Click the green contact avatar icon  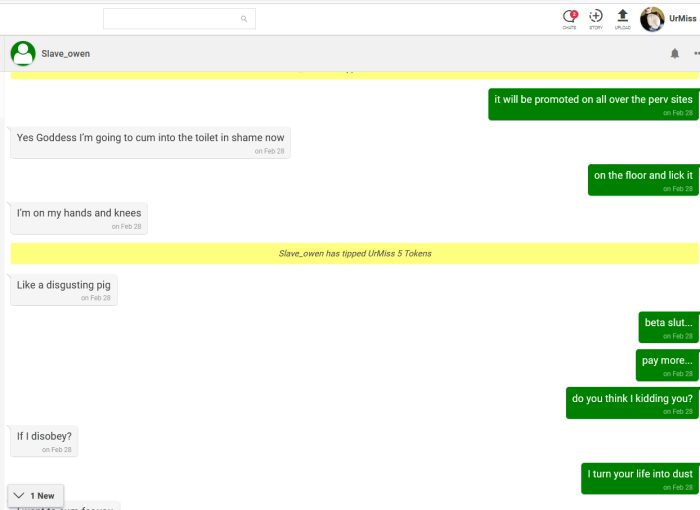coord(23,54)
